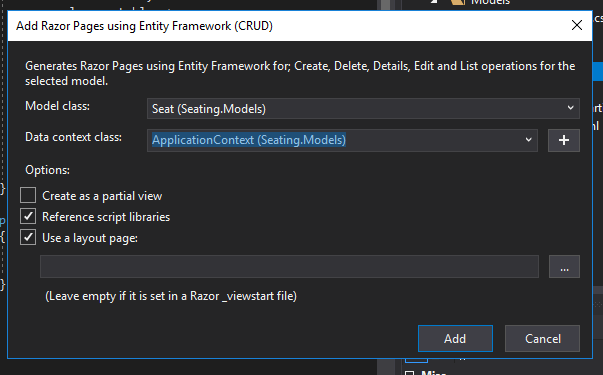Uncheck Use a layout page
This screenshot has height=375, width=603.
point(28,237)
